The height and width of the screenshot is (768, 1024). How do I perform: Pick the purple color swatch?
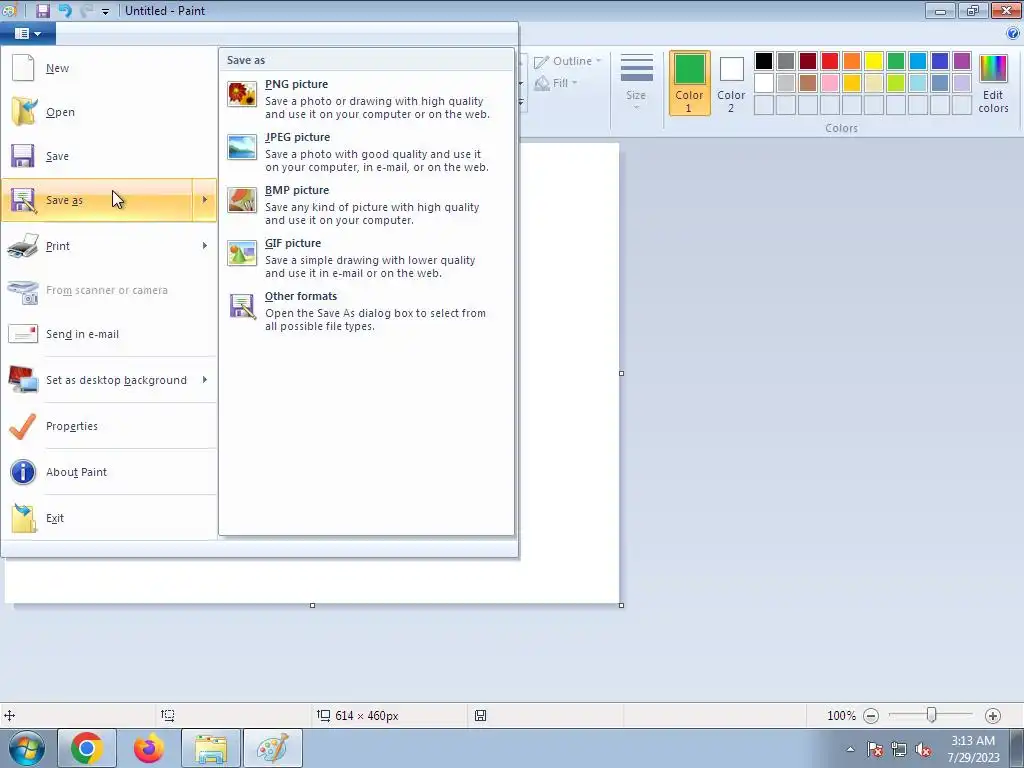click(962, 61)
